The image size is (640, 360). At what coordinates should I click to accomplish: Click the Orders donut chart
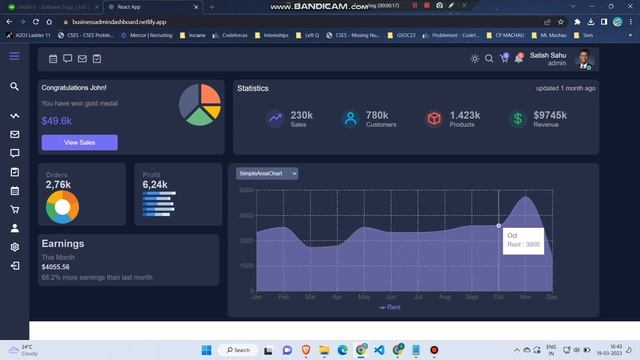tap(62, 207)
